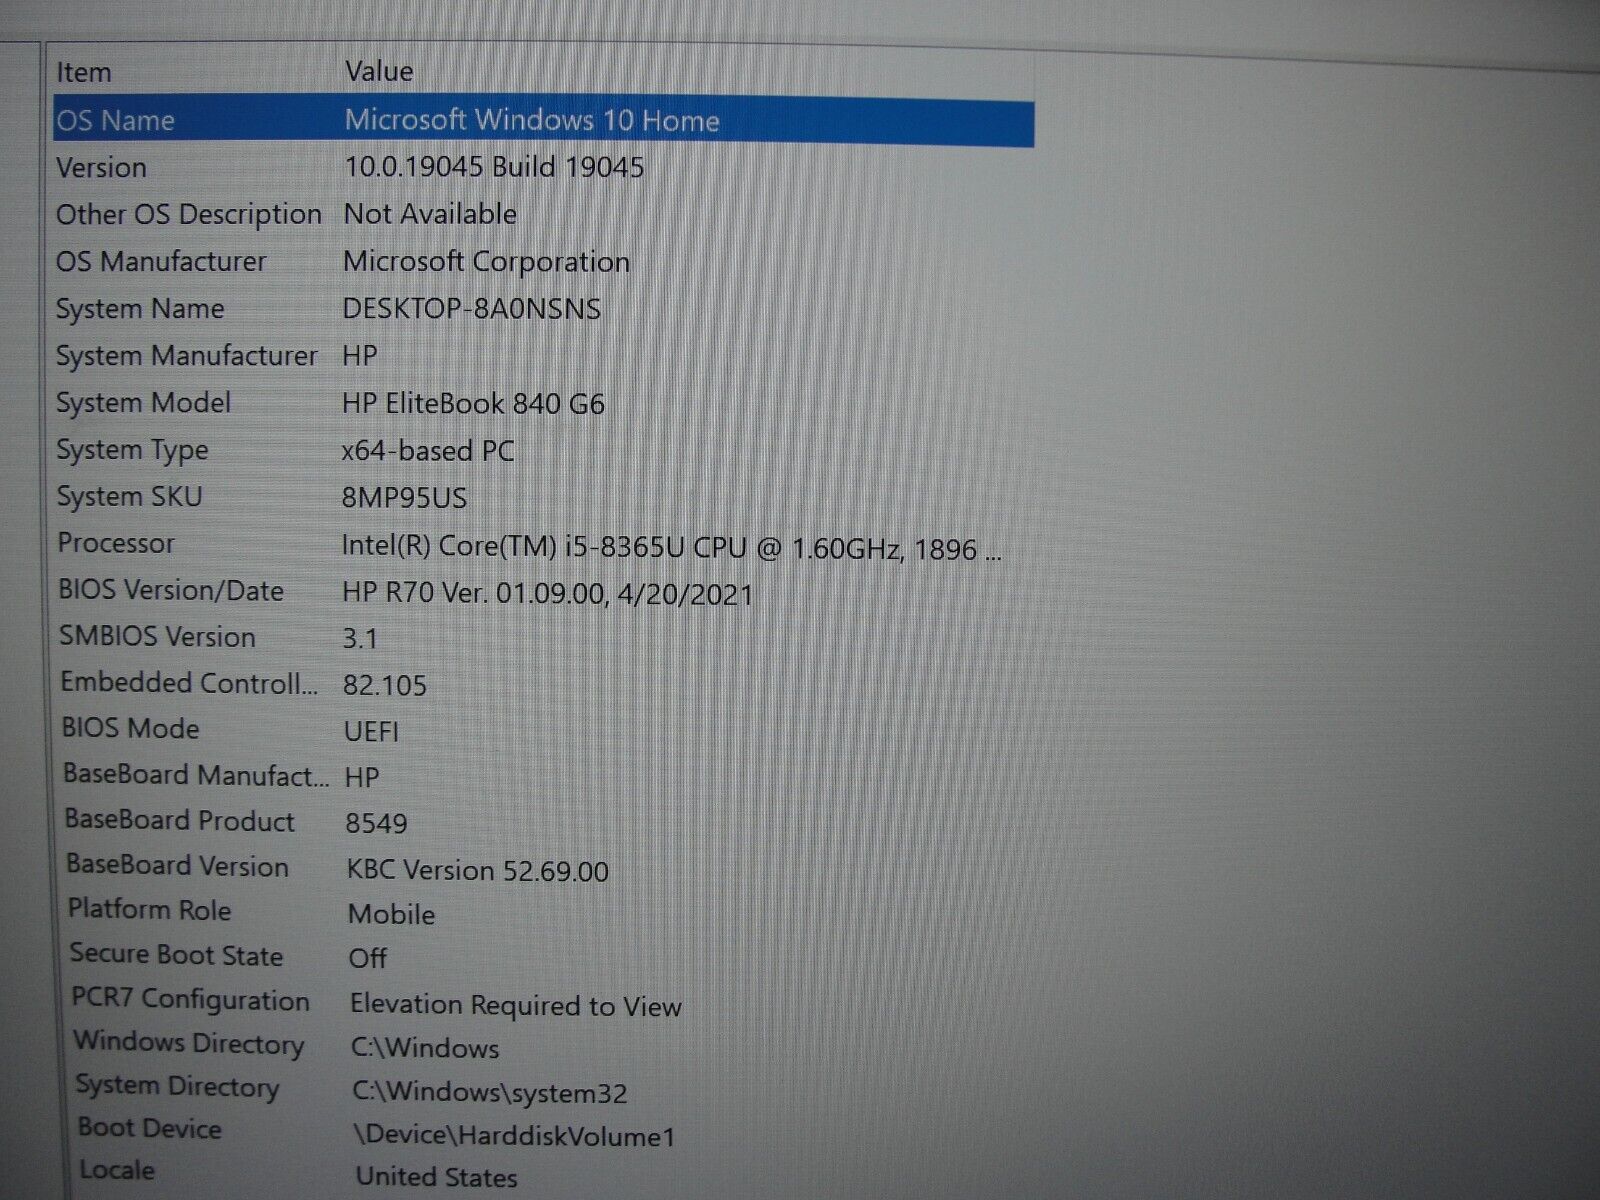Select the Platform Role row
The height and width of the screenshot is (1200, 1600).
point(150,910)
